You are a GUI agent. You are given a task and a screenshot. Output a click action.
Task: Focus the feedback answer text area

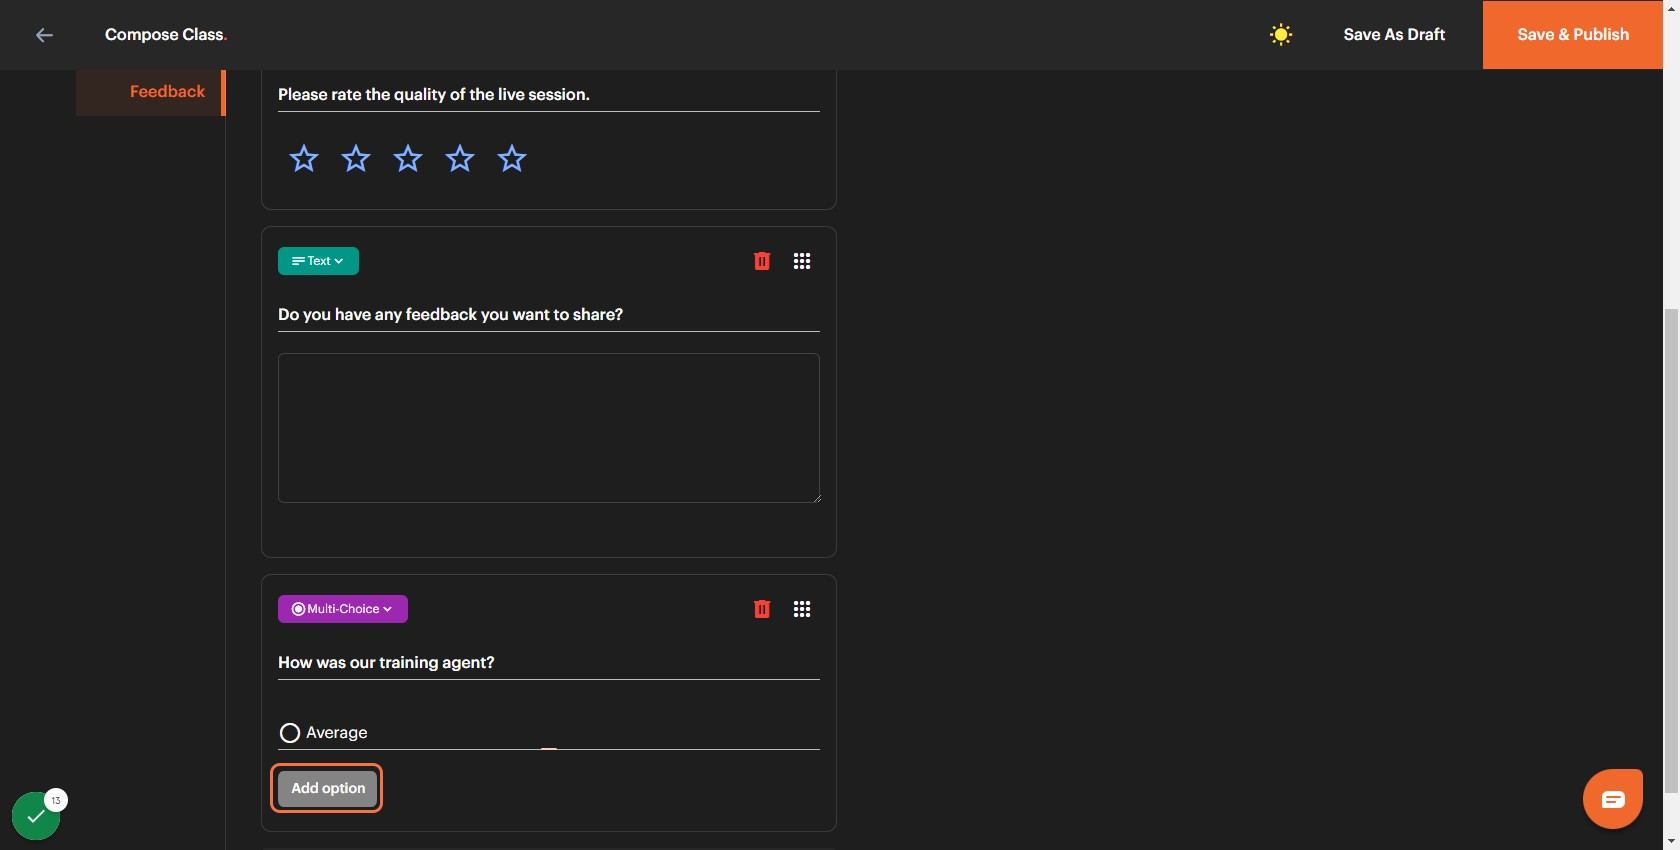click(x=549, y=428)
